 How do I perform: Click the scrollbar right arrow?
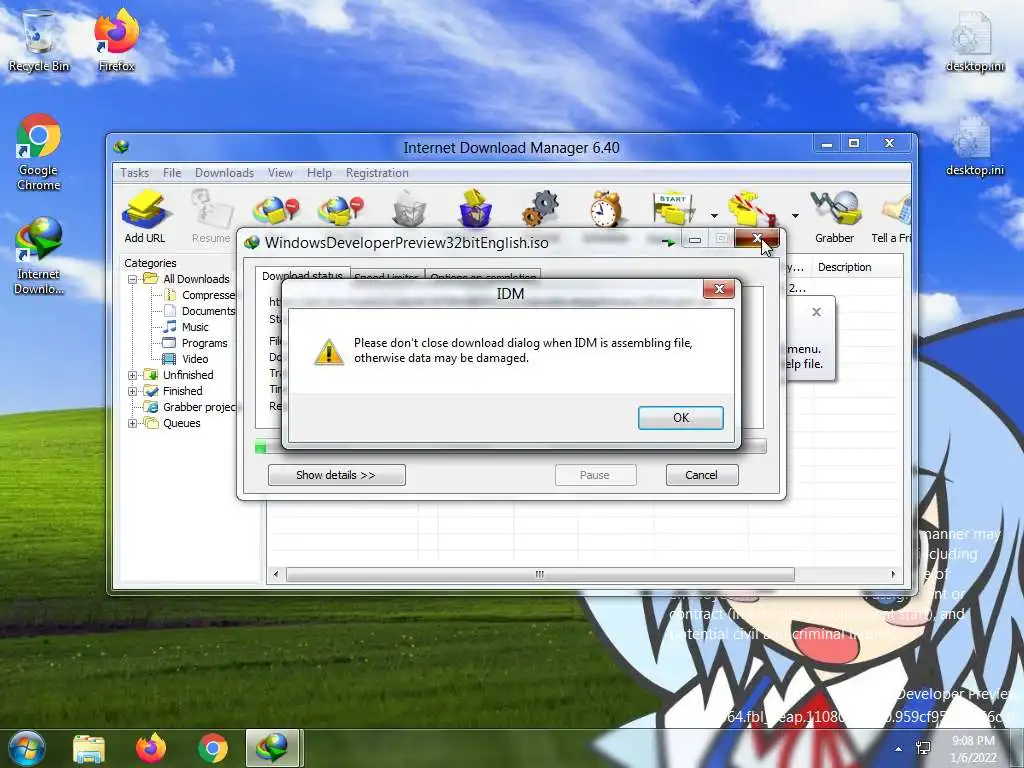click(893, 575)
